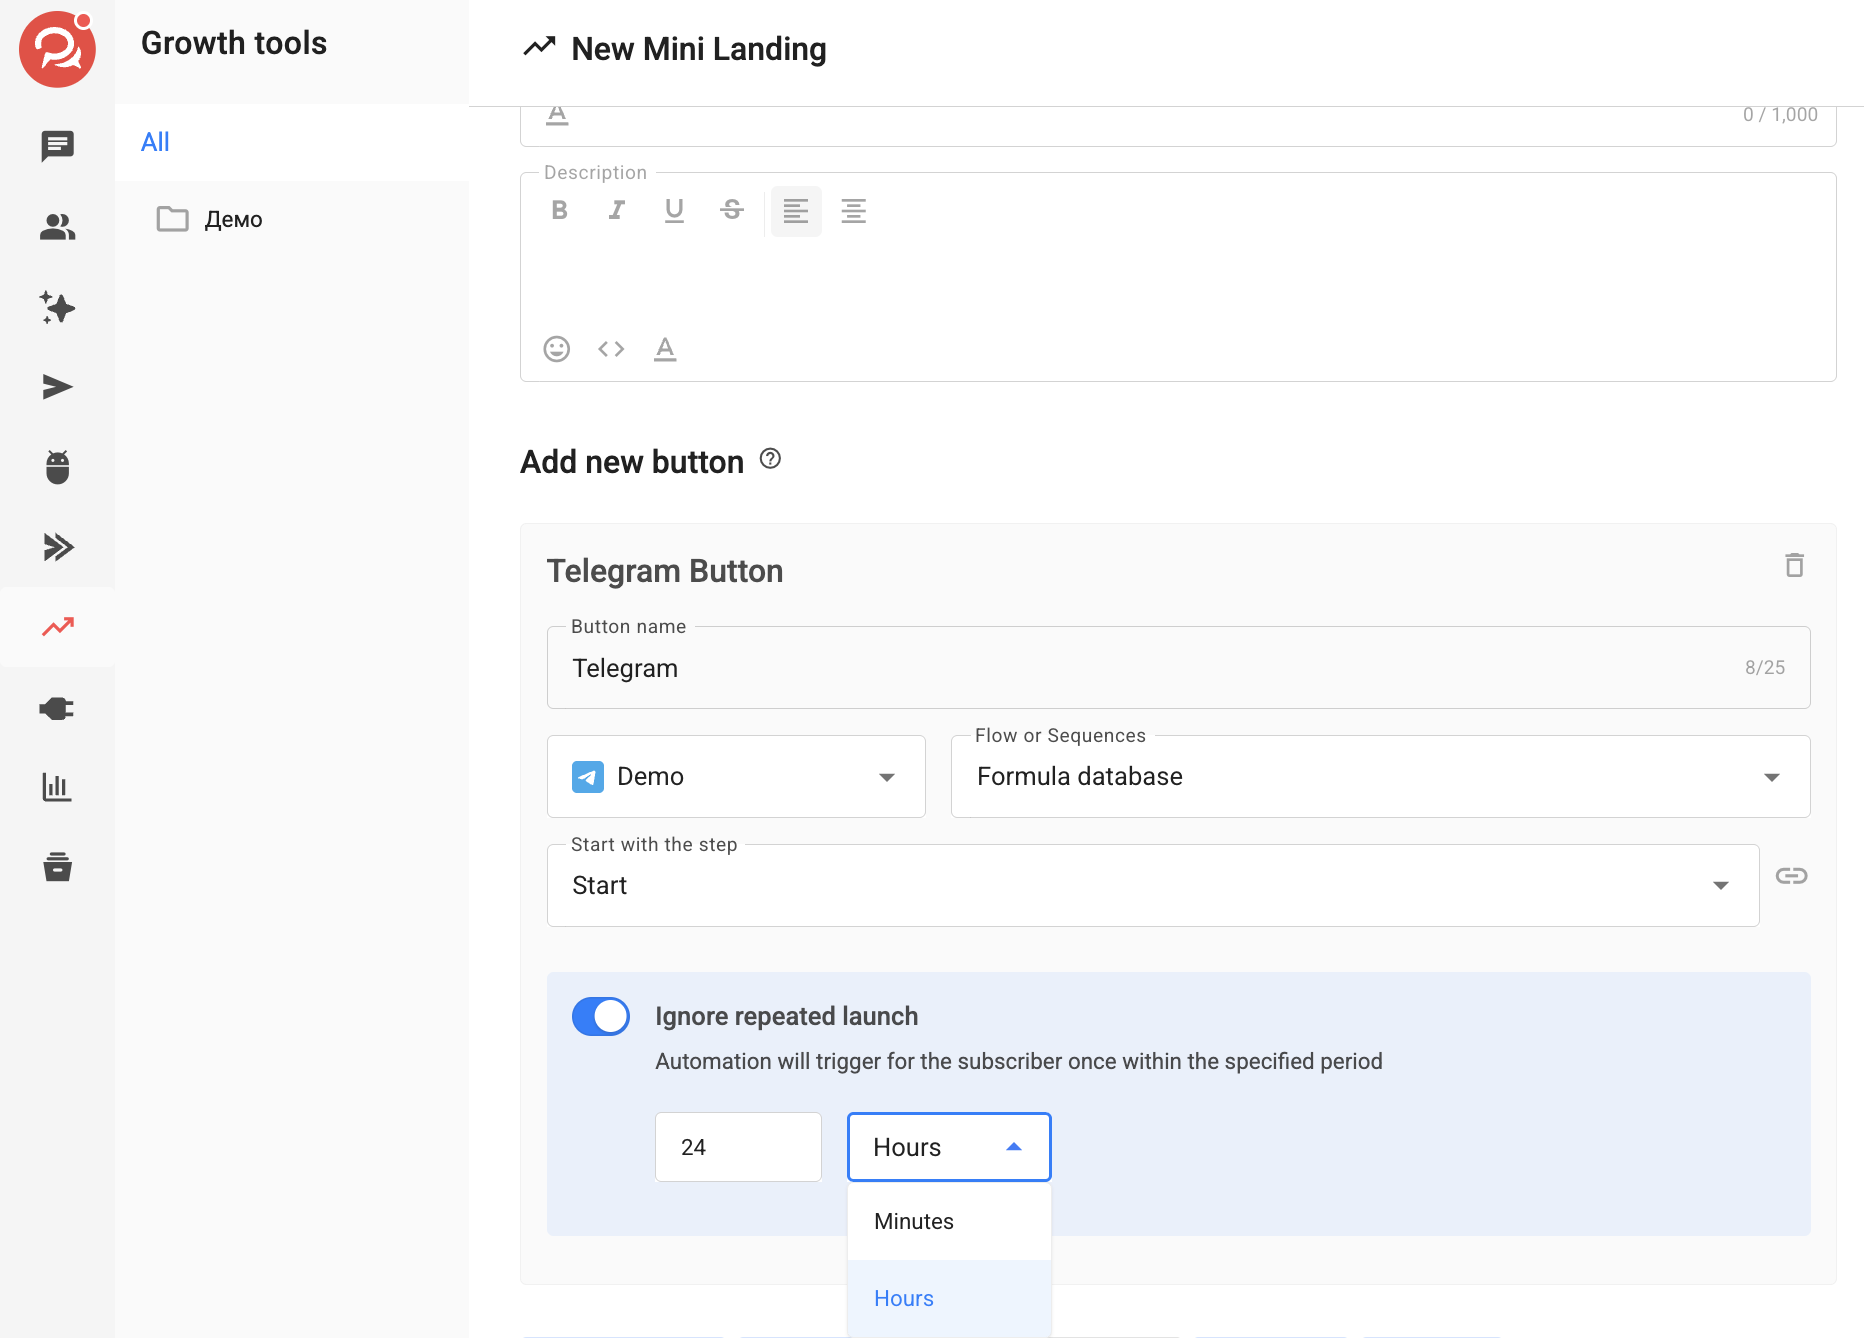
Task: Align description text center
Action: [x=853, y=211]
